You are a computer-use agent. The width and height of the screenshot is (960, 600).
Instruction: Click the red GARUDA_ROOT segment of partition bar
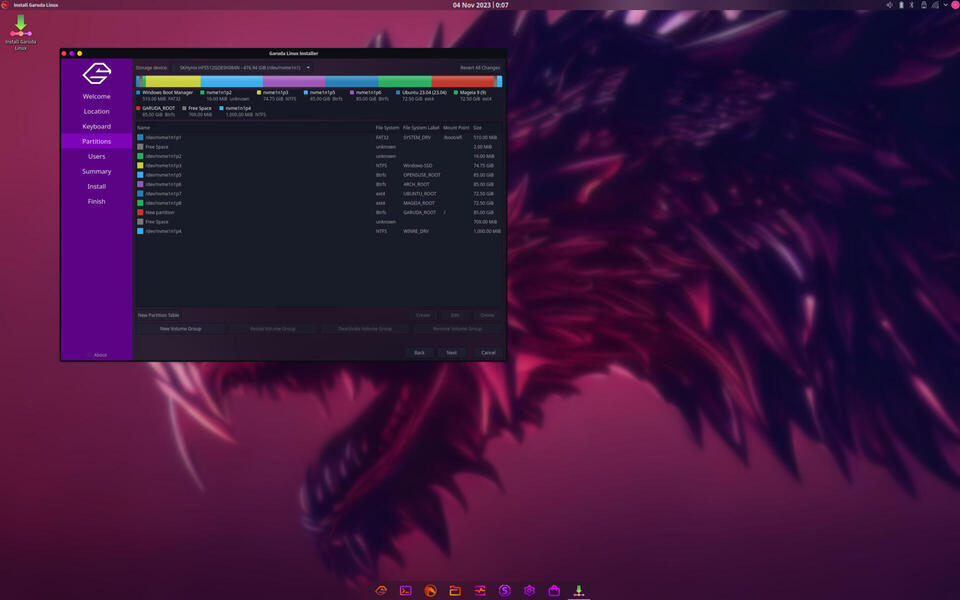(x=463, y=81)
